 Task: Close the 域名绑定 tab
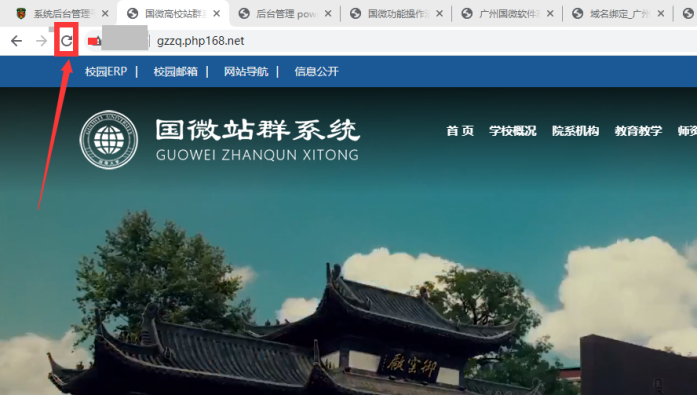(661, 14)
